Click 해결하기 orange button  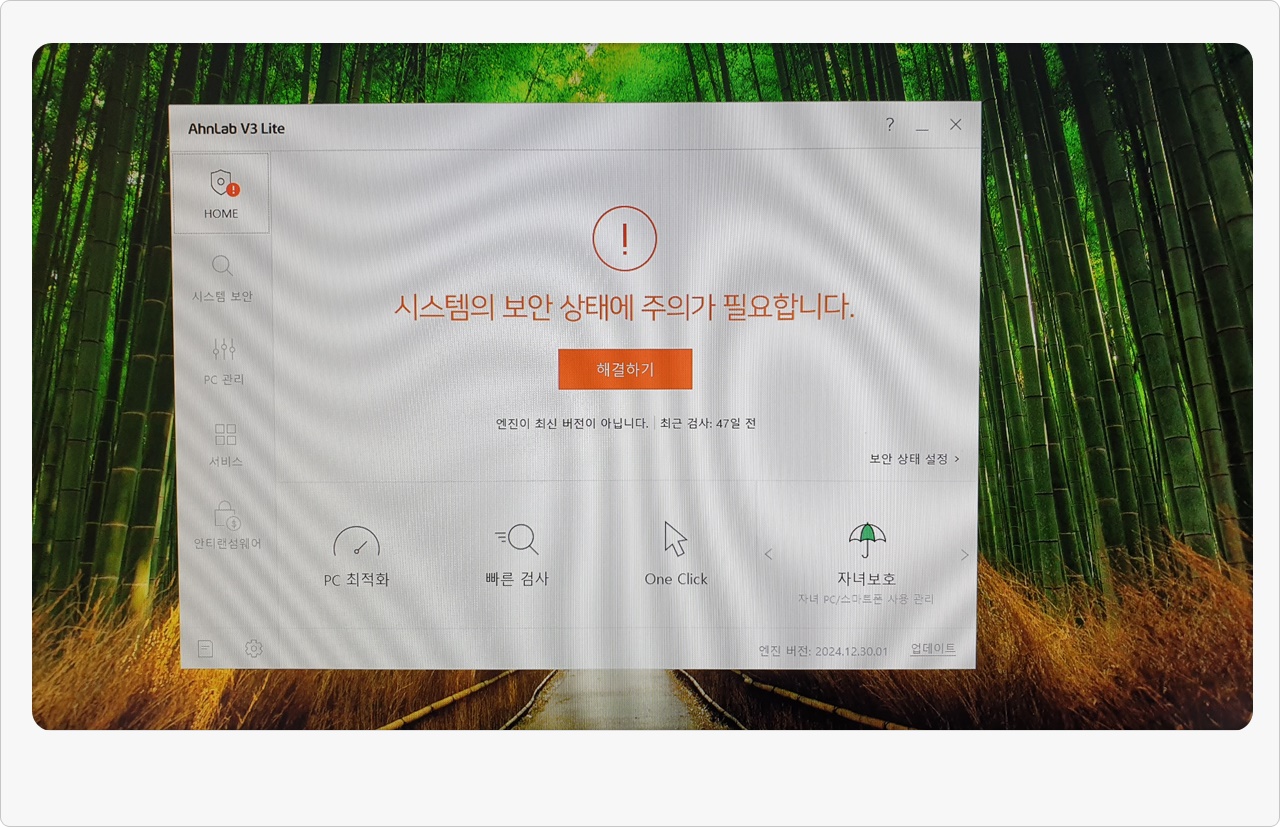click(625, 369)
